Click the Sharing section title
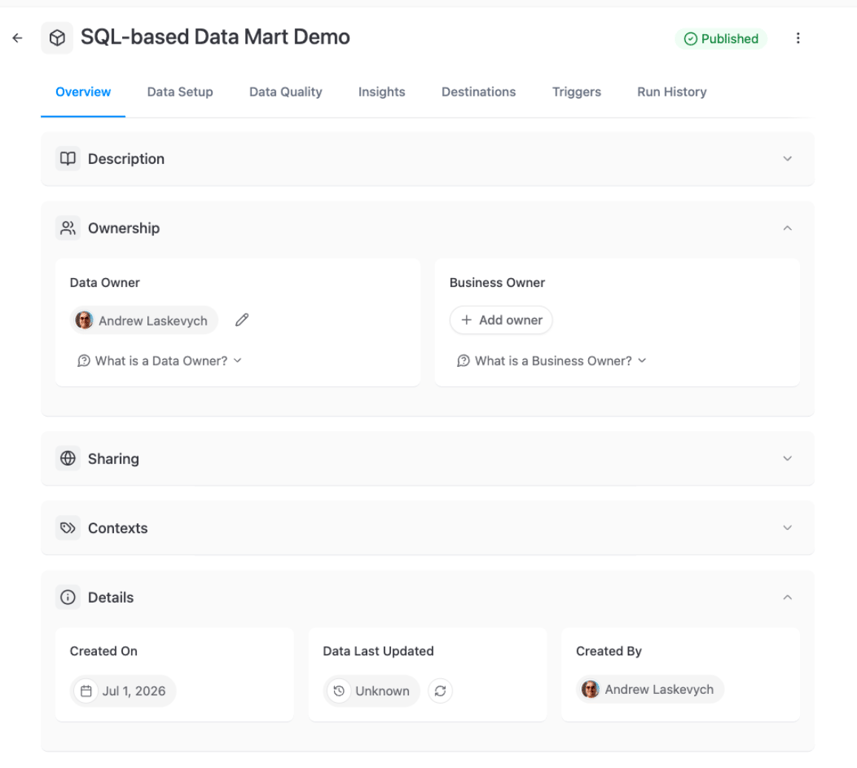 click(114, 459)
